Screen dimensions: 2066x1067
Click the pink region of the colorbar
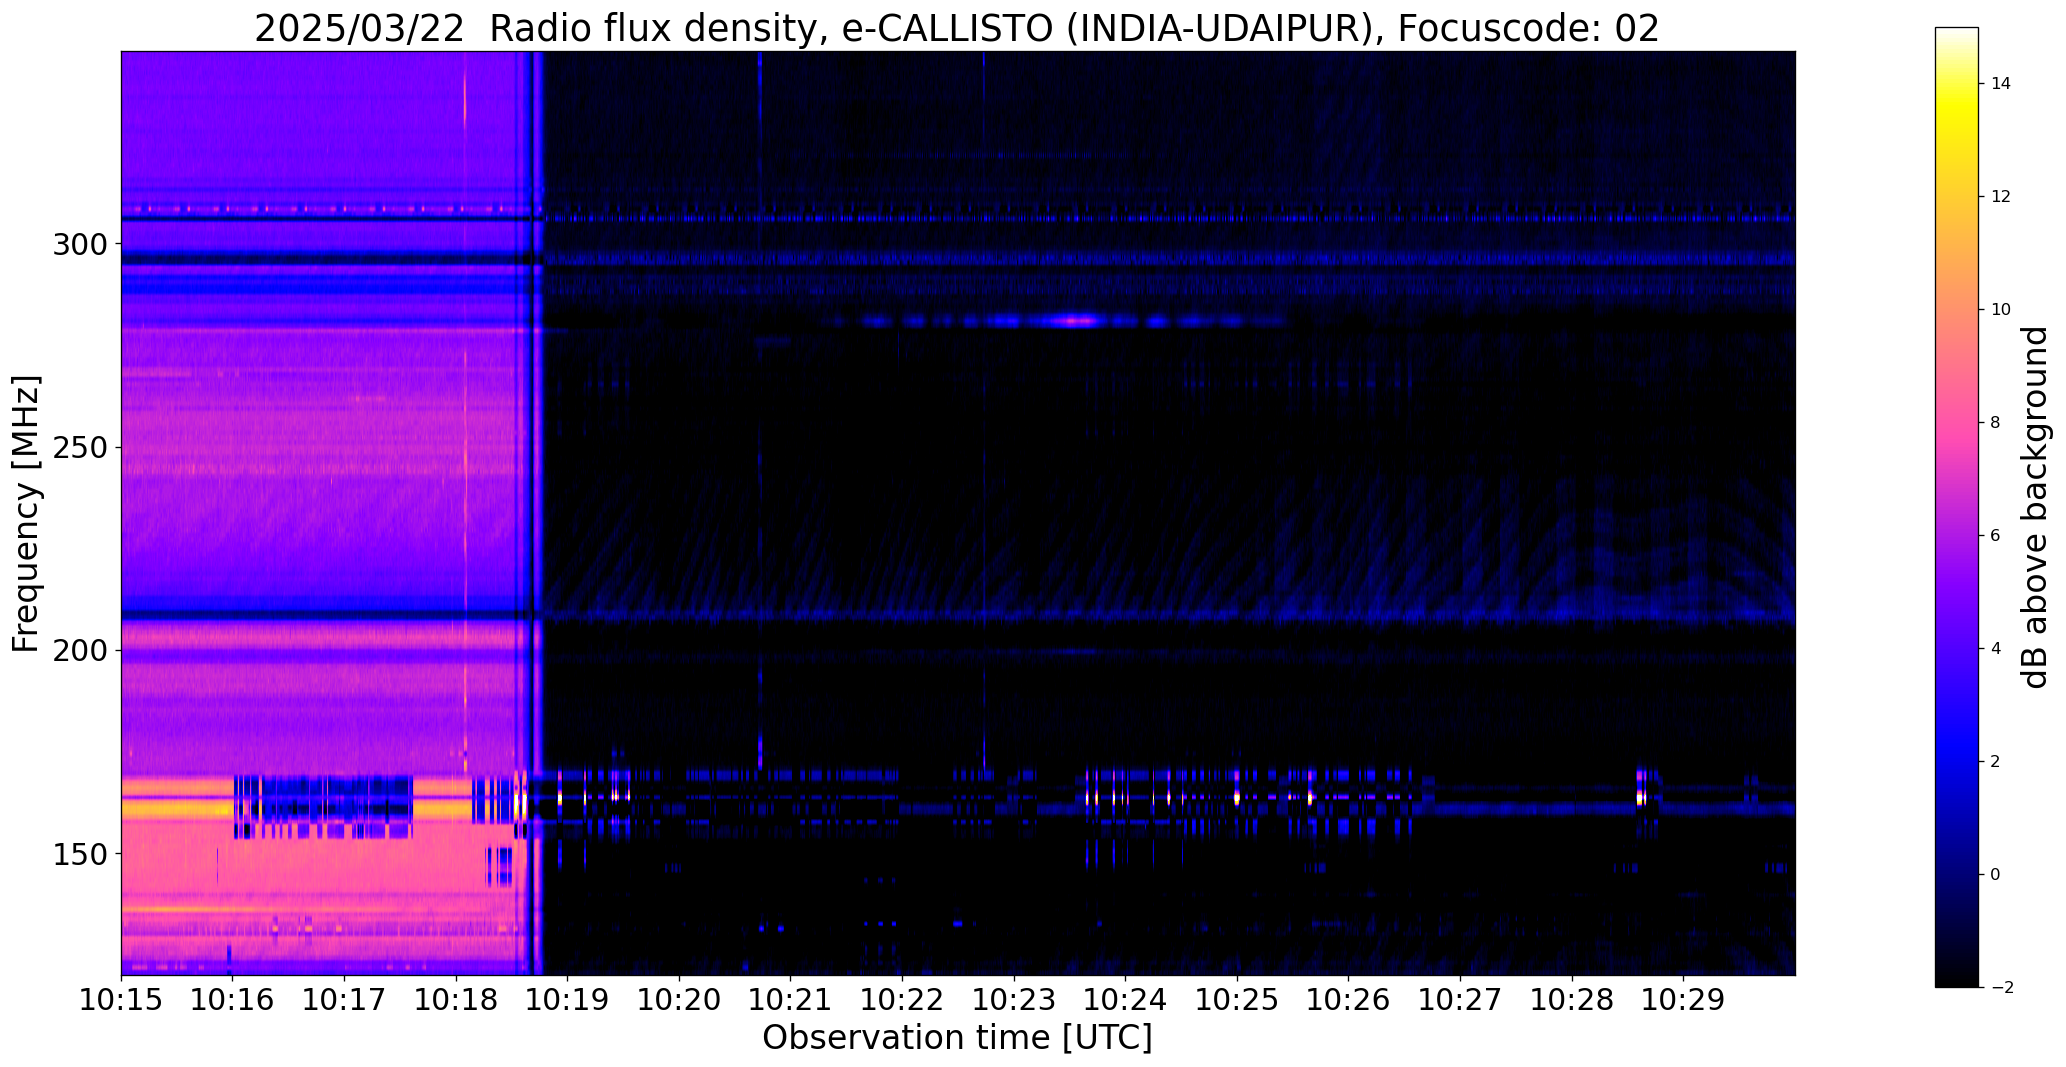point(1957,425)
